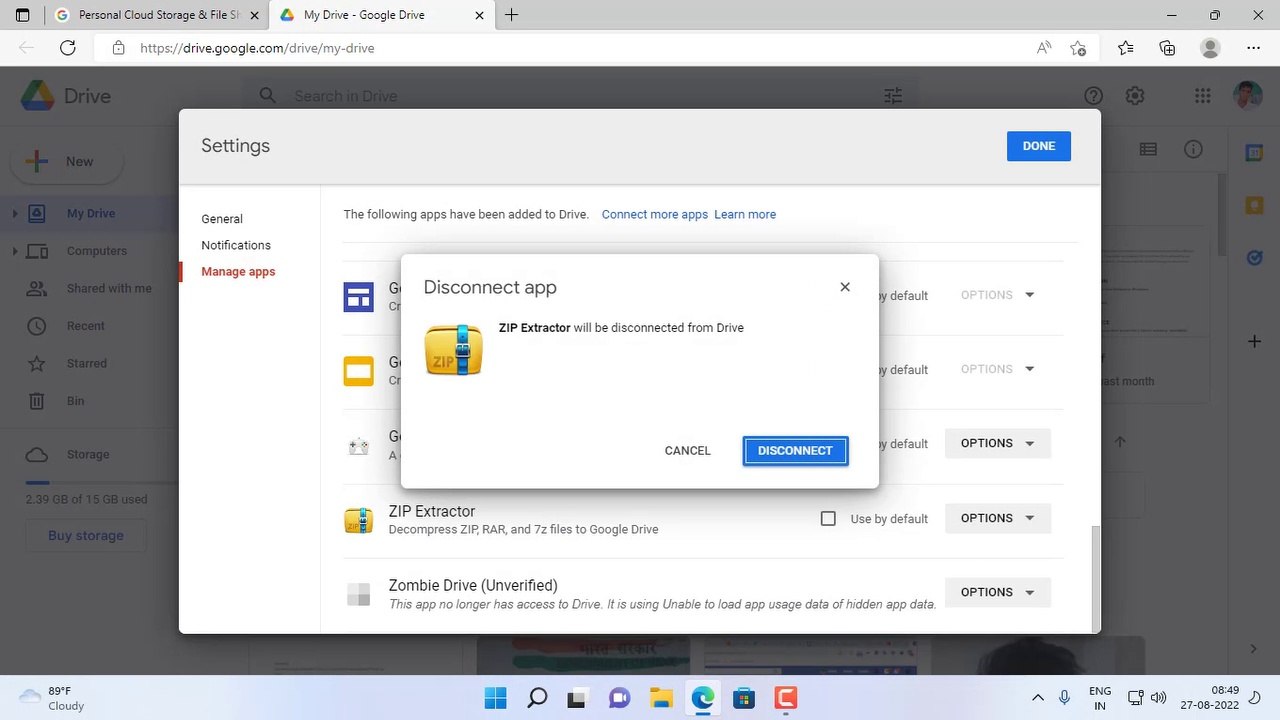Open the Google account profile picture
Screen dimensions: 1280x720
1248,96
